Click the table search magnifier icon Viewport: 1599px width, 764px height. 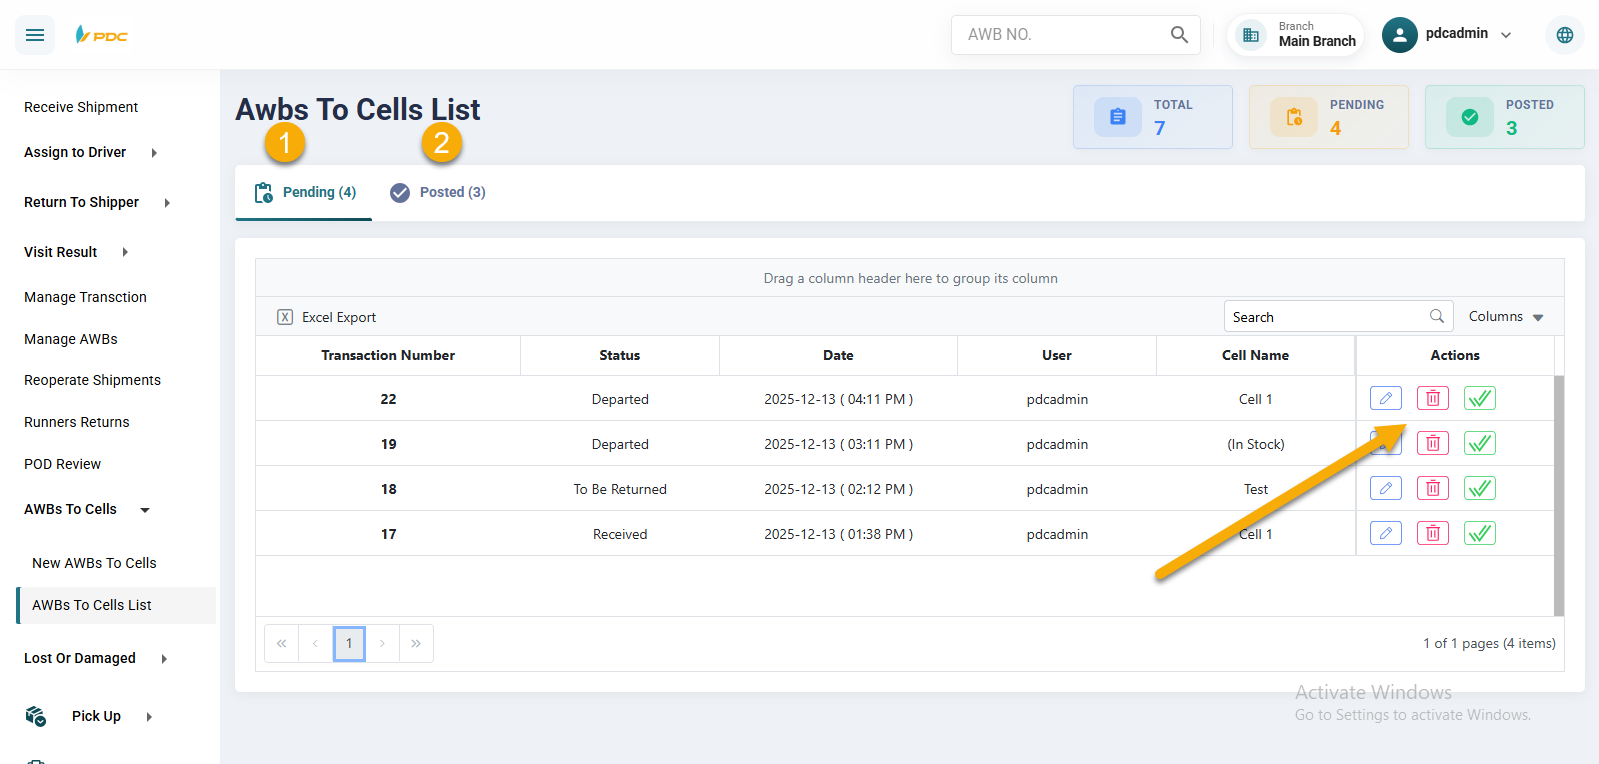(x=1437, y=316)
